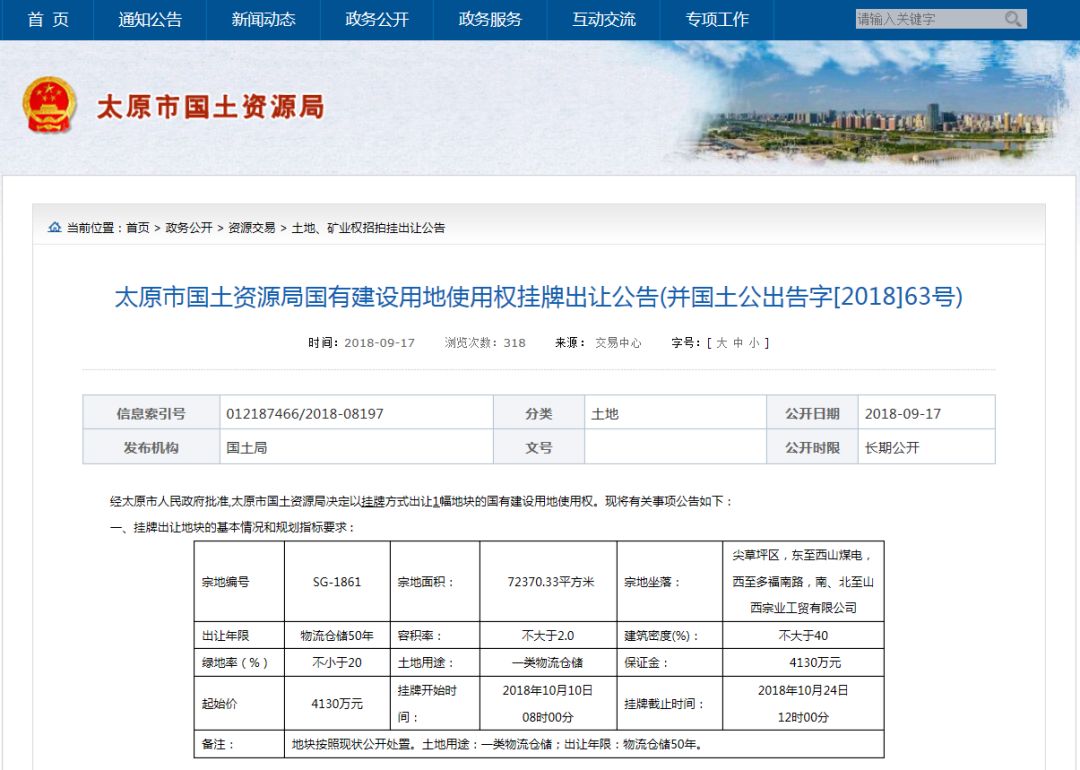The width and height of the screenshot is (1080, 770).
Task: Click the 首页 breadcrumb link
Action: (x=138, y=228)
